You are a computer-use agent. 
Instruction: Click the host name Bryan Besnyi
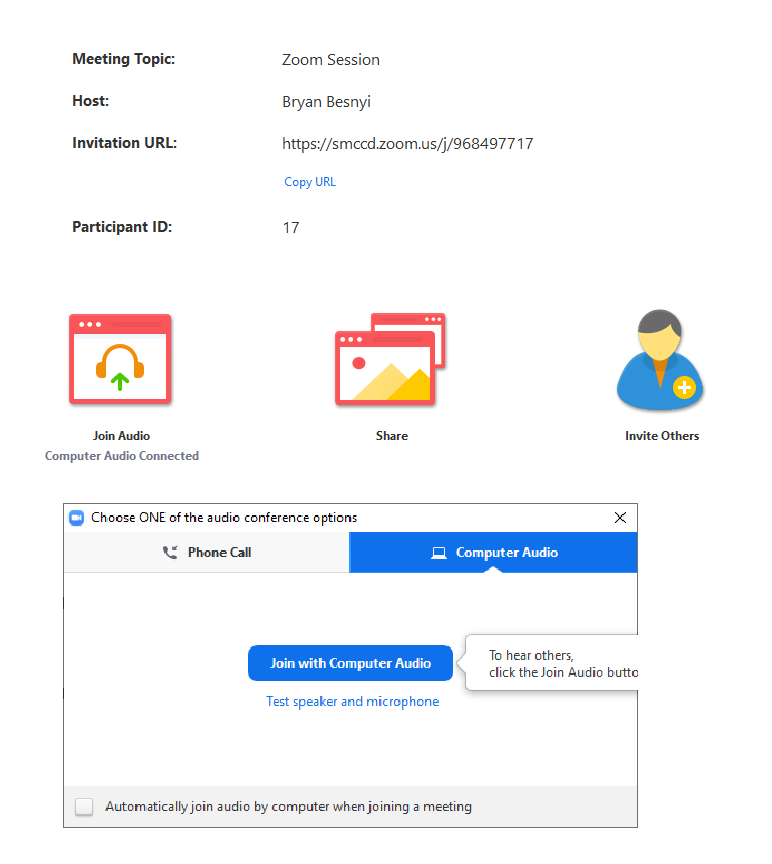pos(326,102)
